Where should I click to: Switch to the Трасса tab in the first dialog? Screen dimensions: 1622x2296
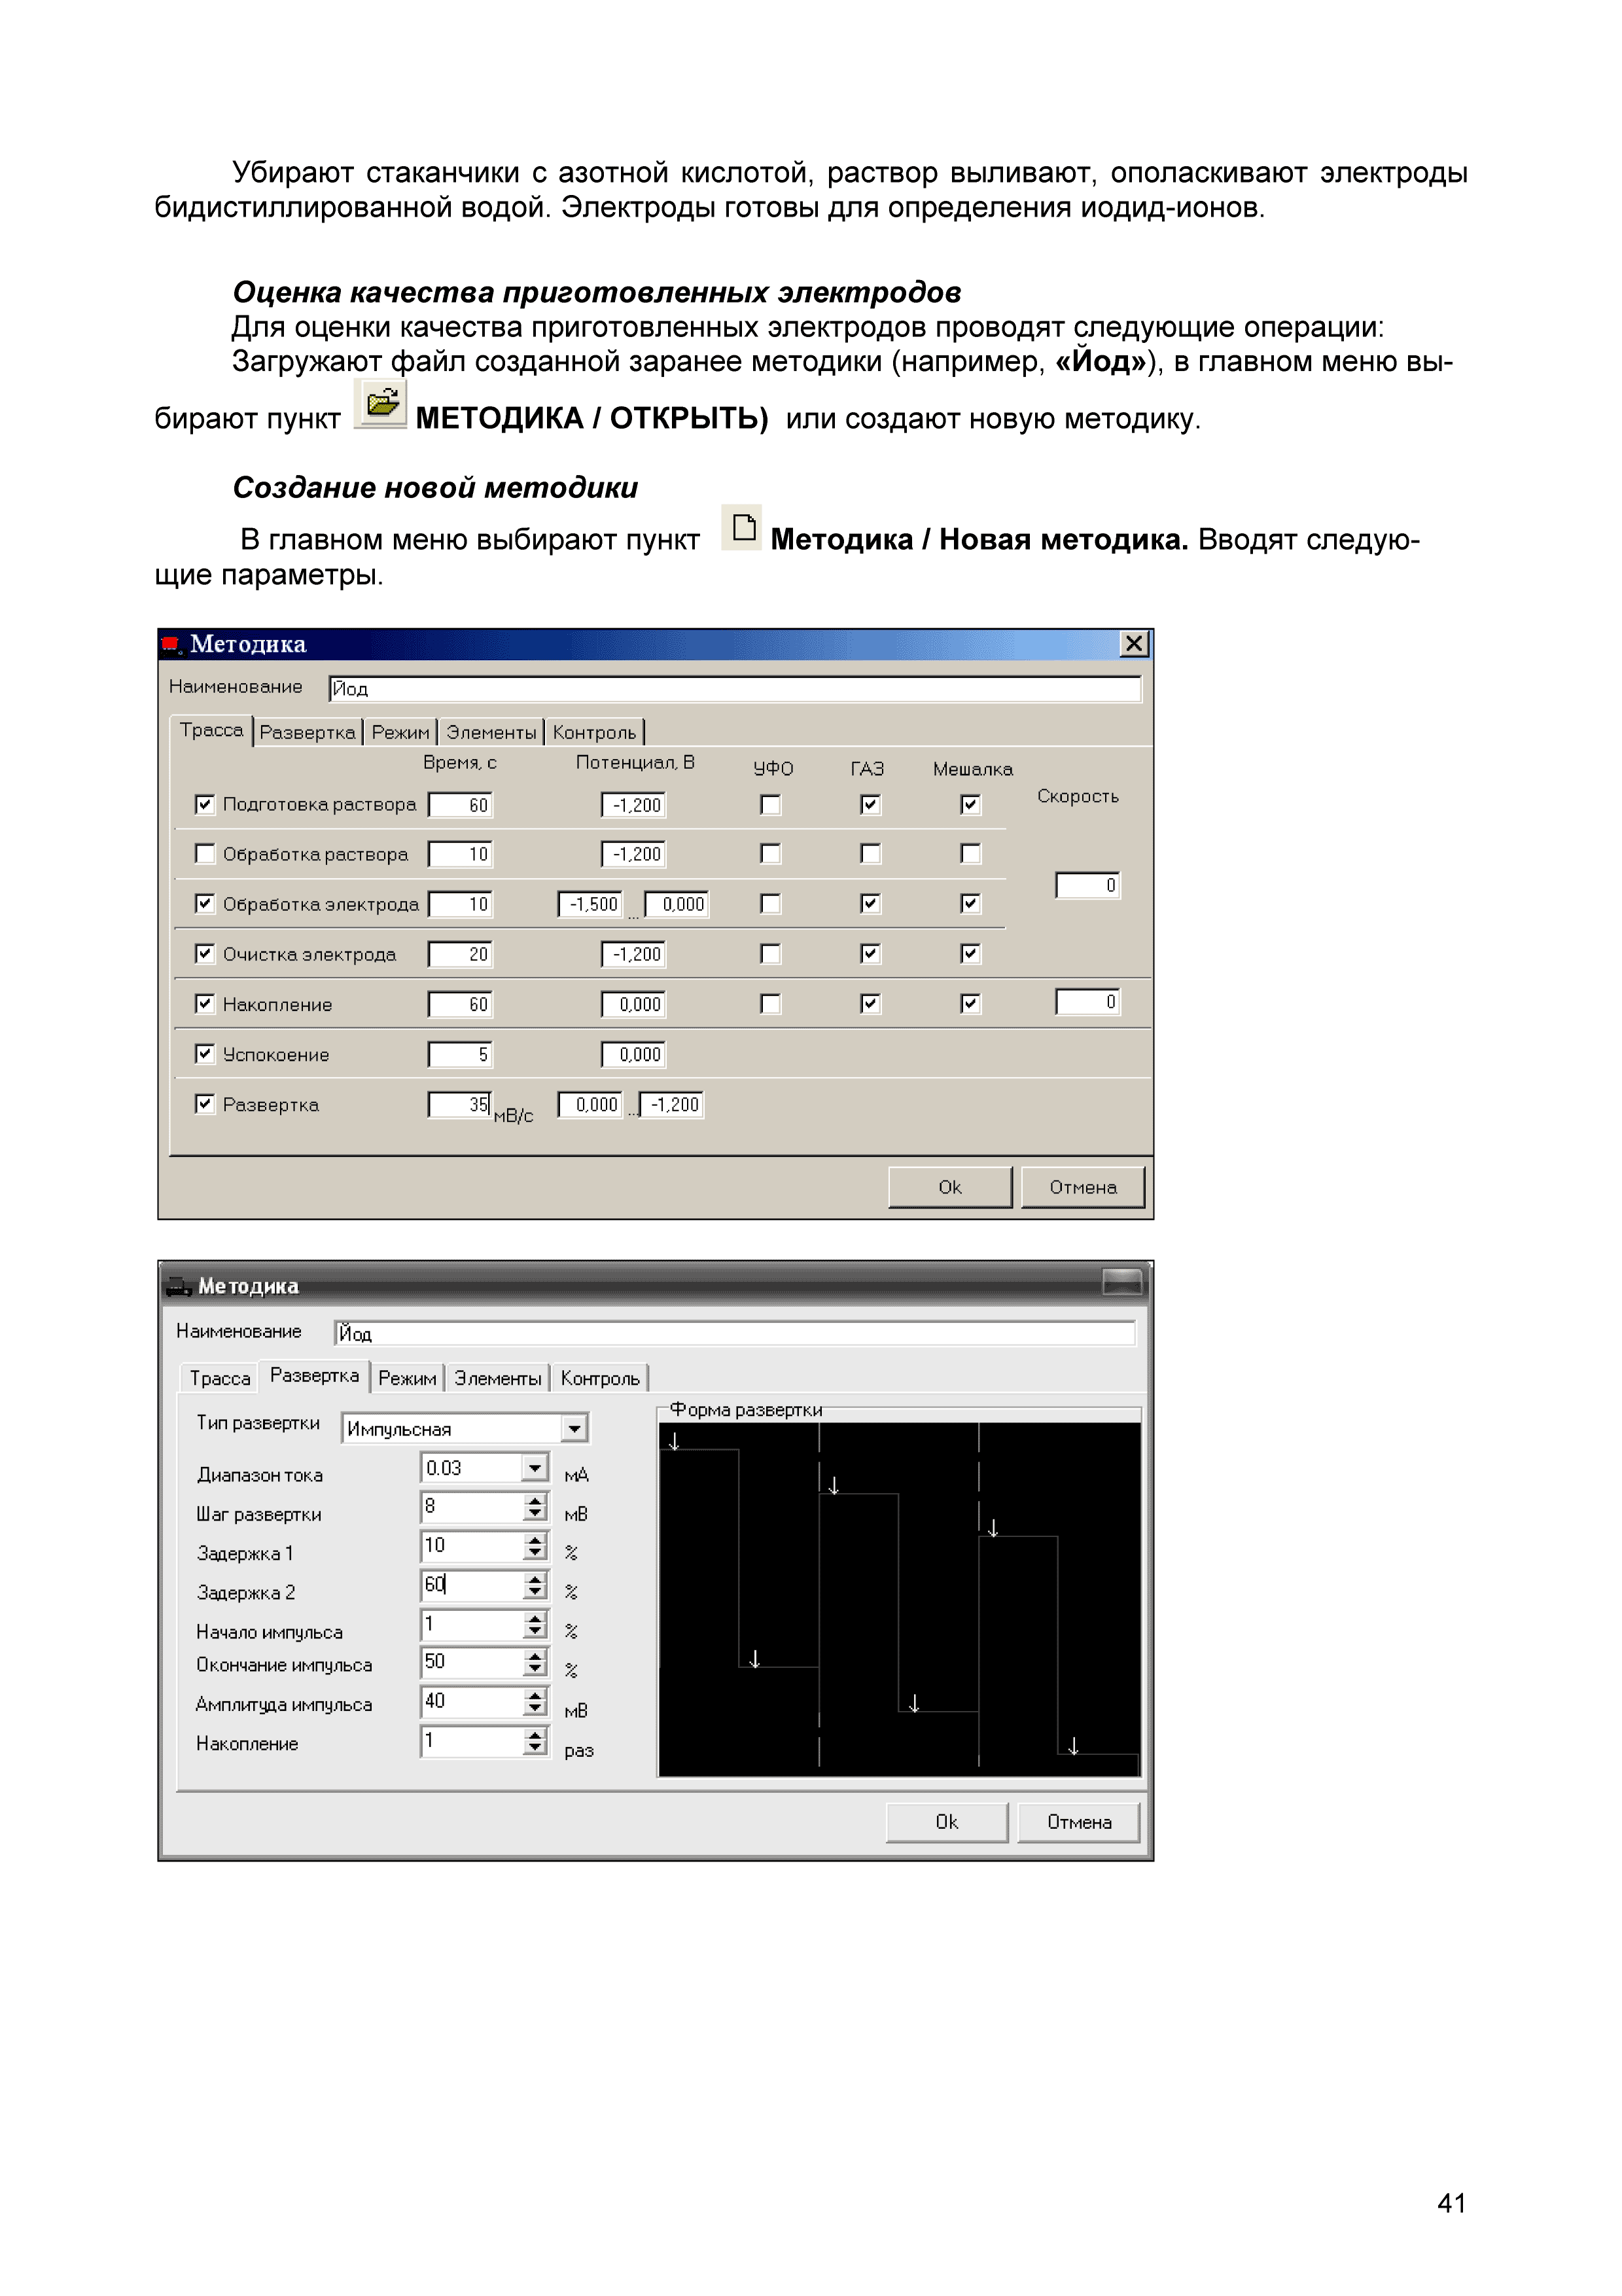[x=211, y=730]
